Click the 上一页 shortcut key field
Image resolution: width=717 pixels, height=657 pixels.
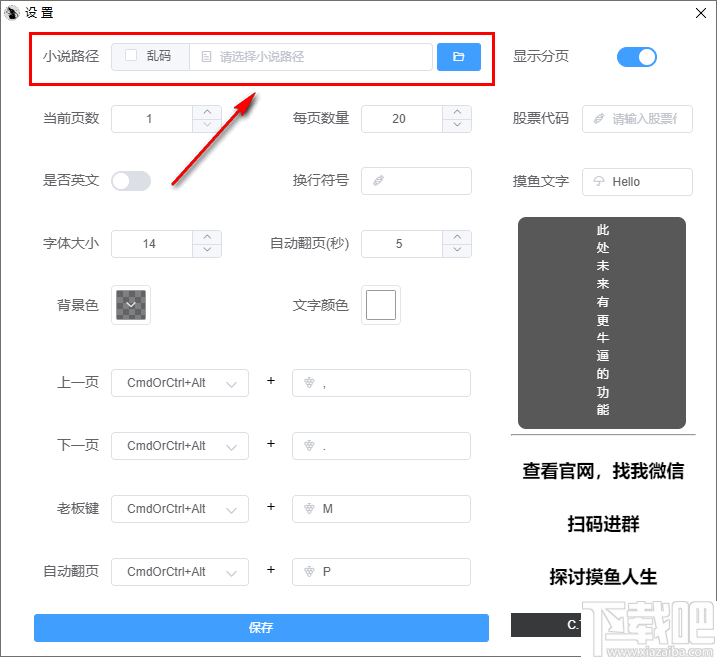381,383
